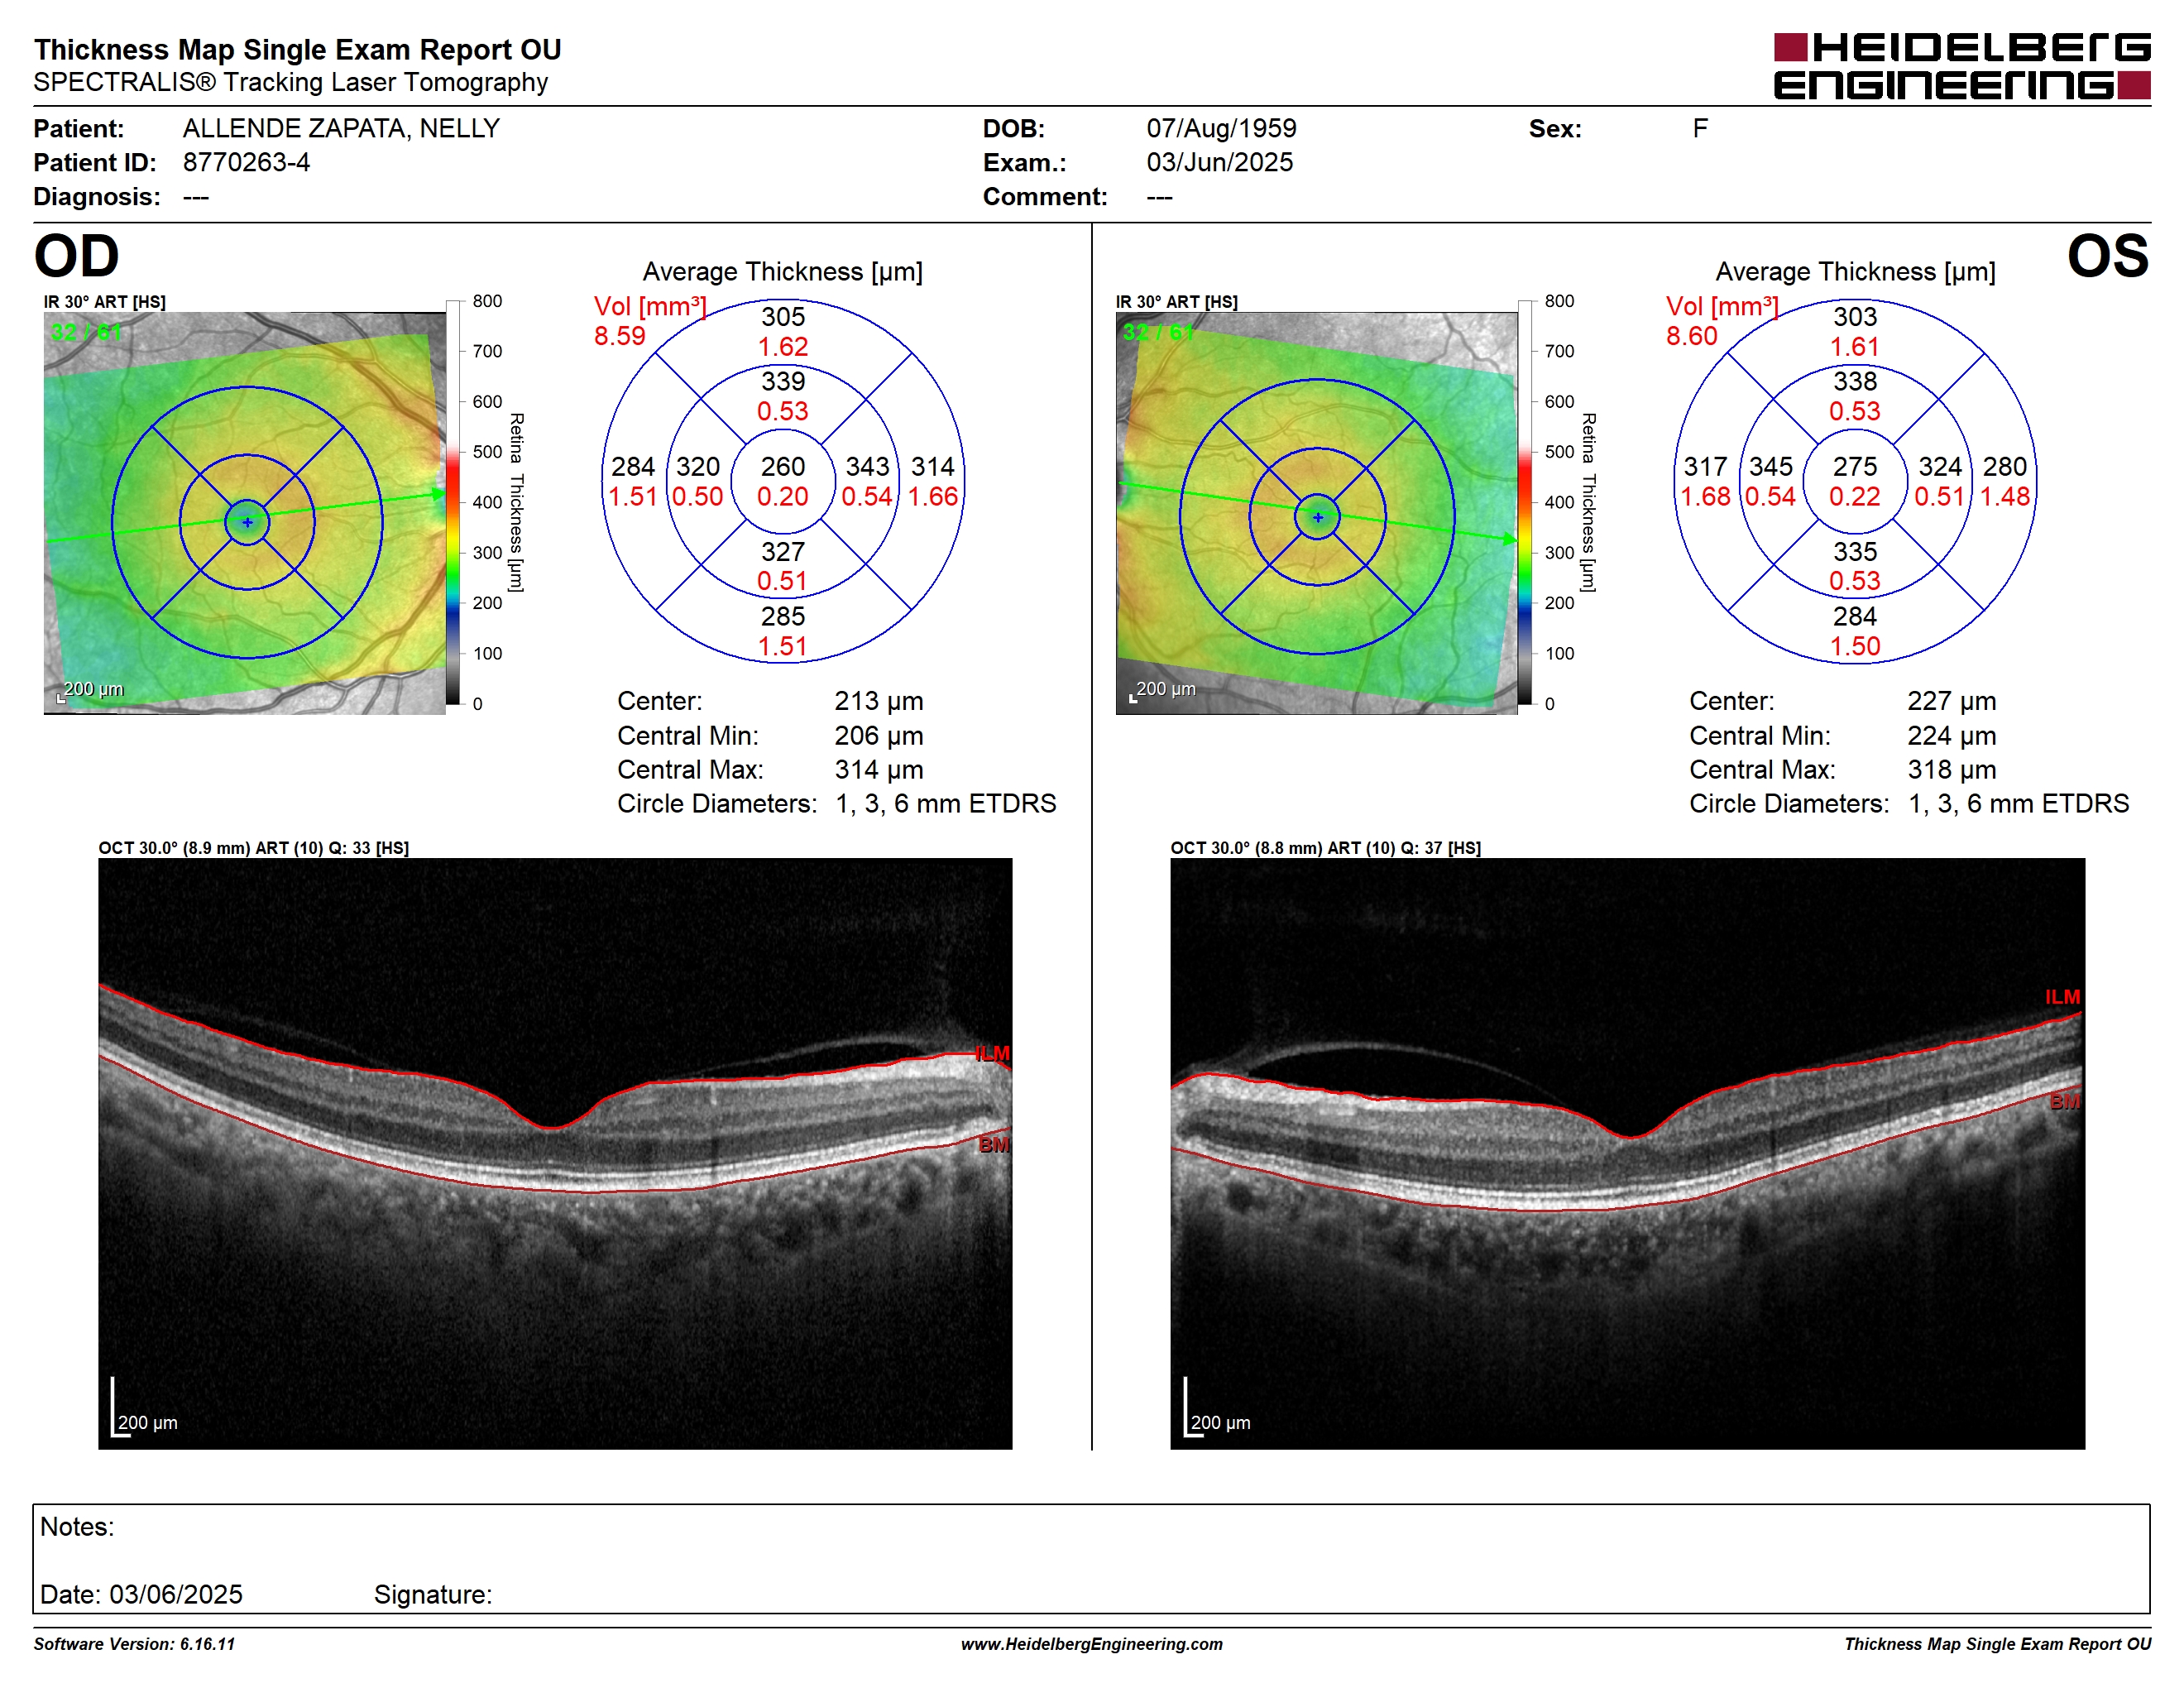Select OS outer volume value '1.68'
This screenshot has width=2184, height=1688.
(x=1705, y=497)
